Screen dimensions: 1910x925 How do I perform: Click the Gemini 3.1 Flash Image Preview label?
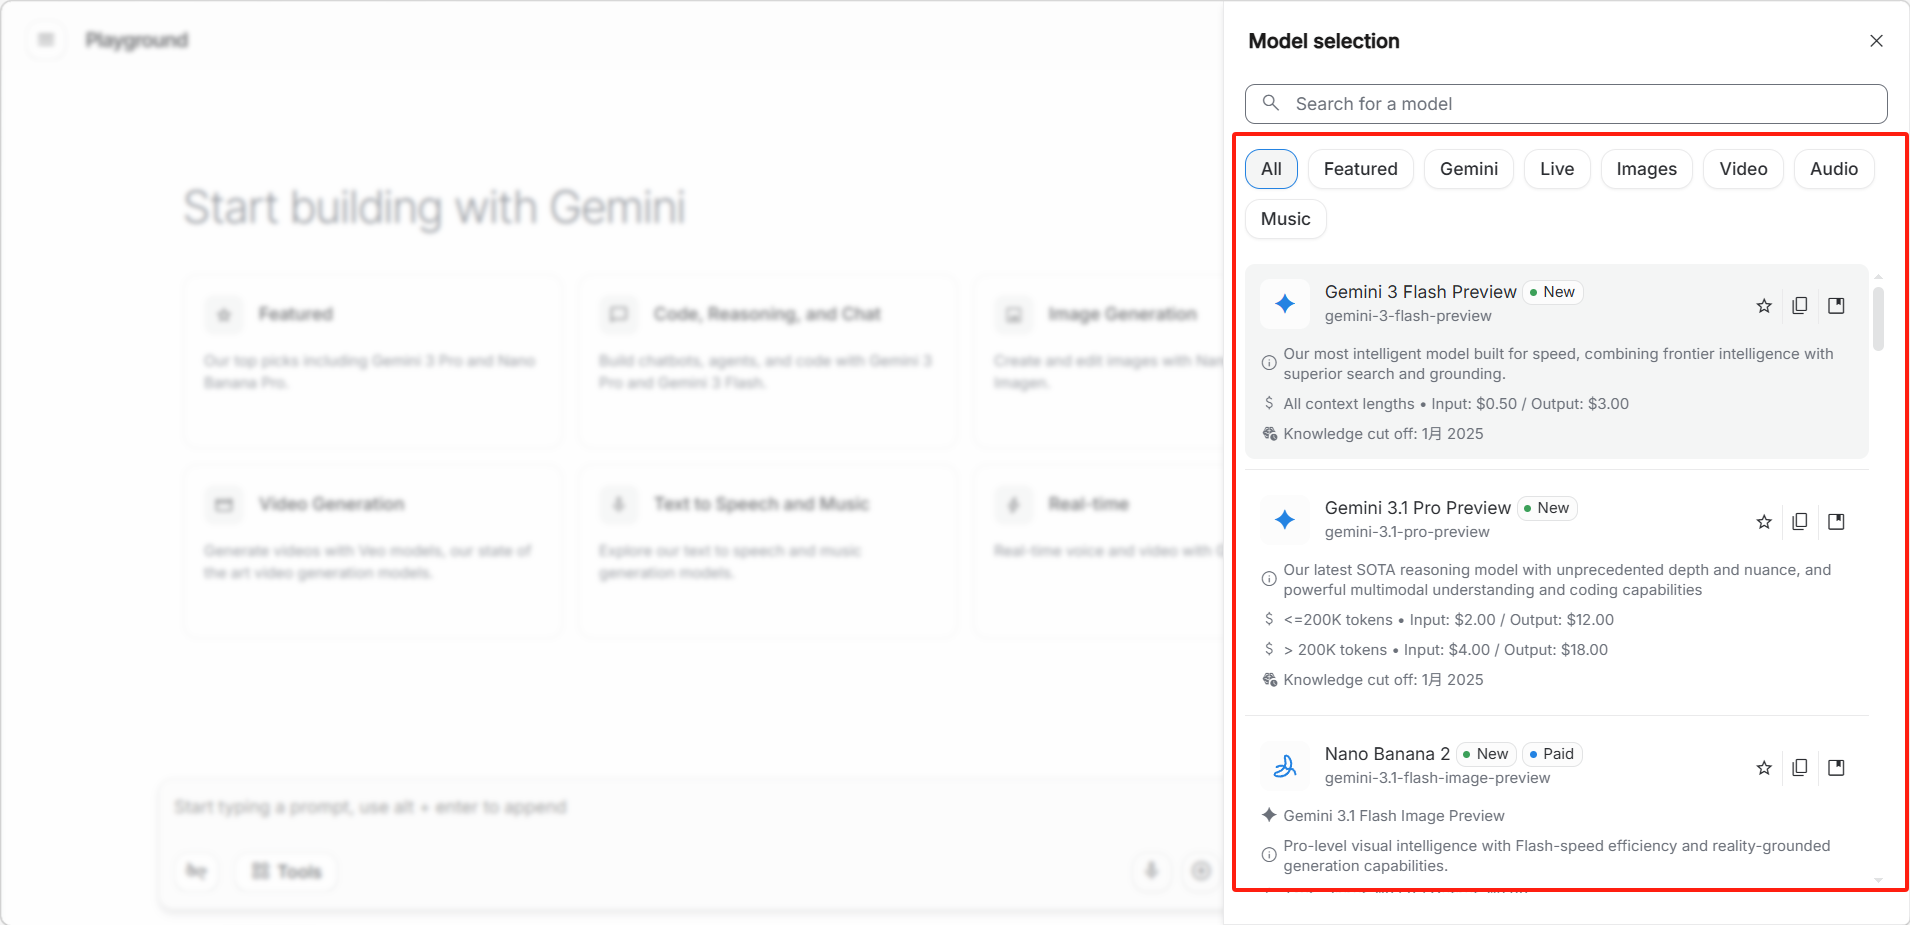click(x=1394, y=816)
